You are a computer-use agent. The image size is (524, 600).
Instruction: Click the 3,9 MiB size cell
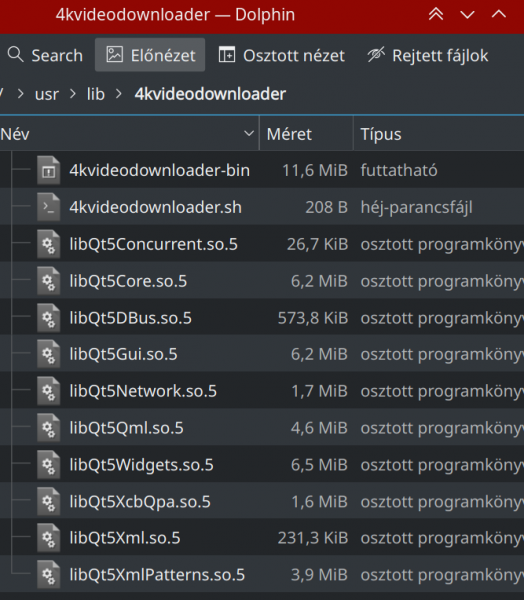coord(319,575)
